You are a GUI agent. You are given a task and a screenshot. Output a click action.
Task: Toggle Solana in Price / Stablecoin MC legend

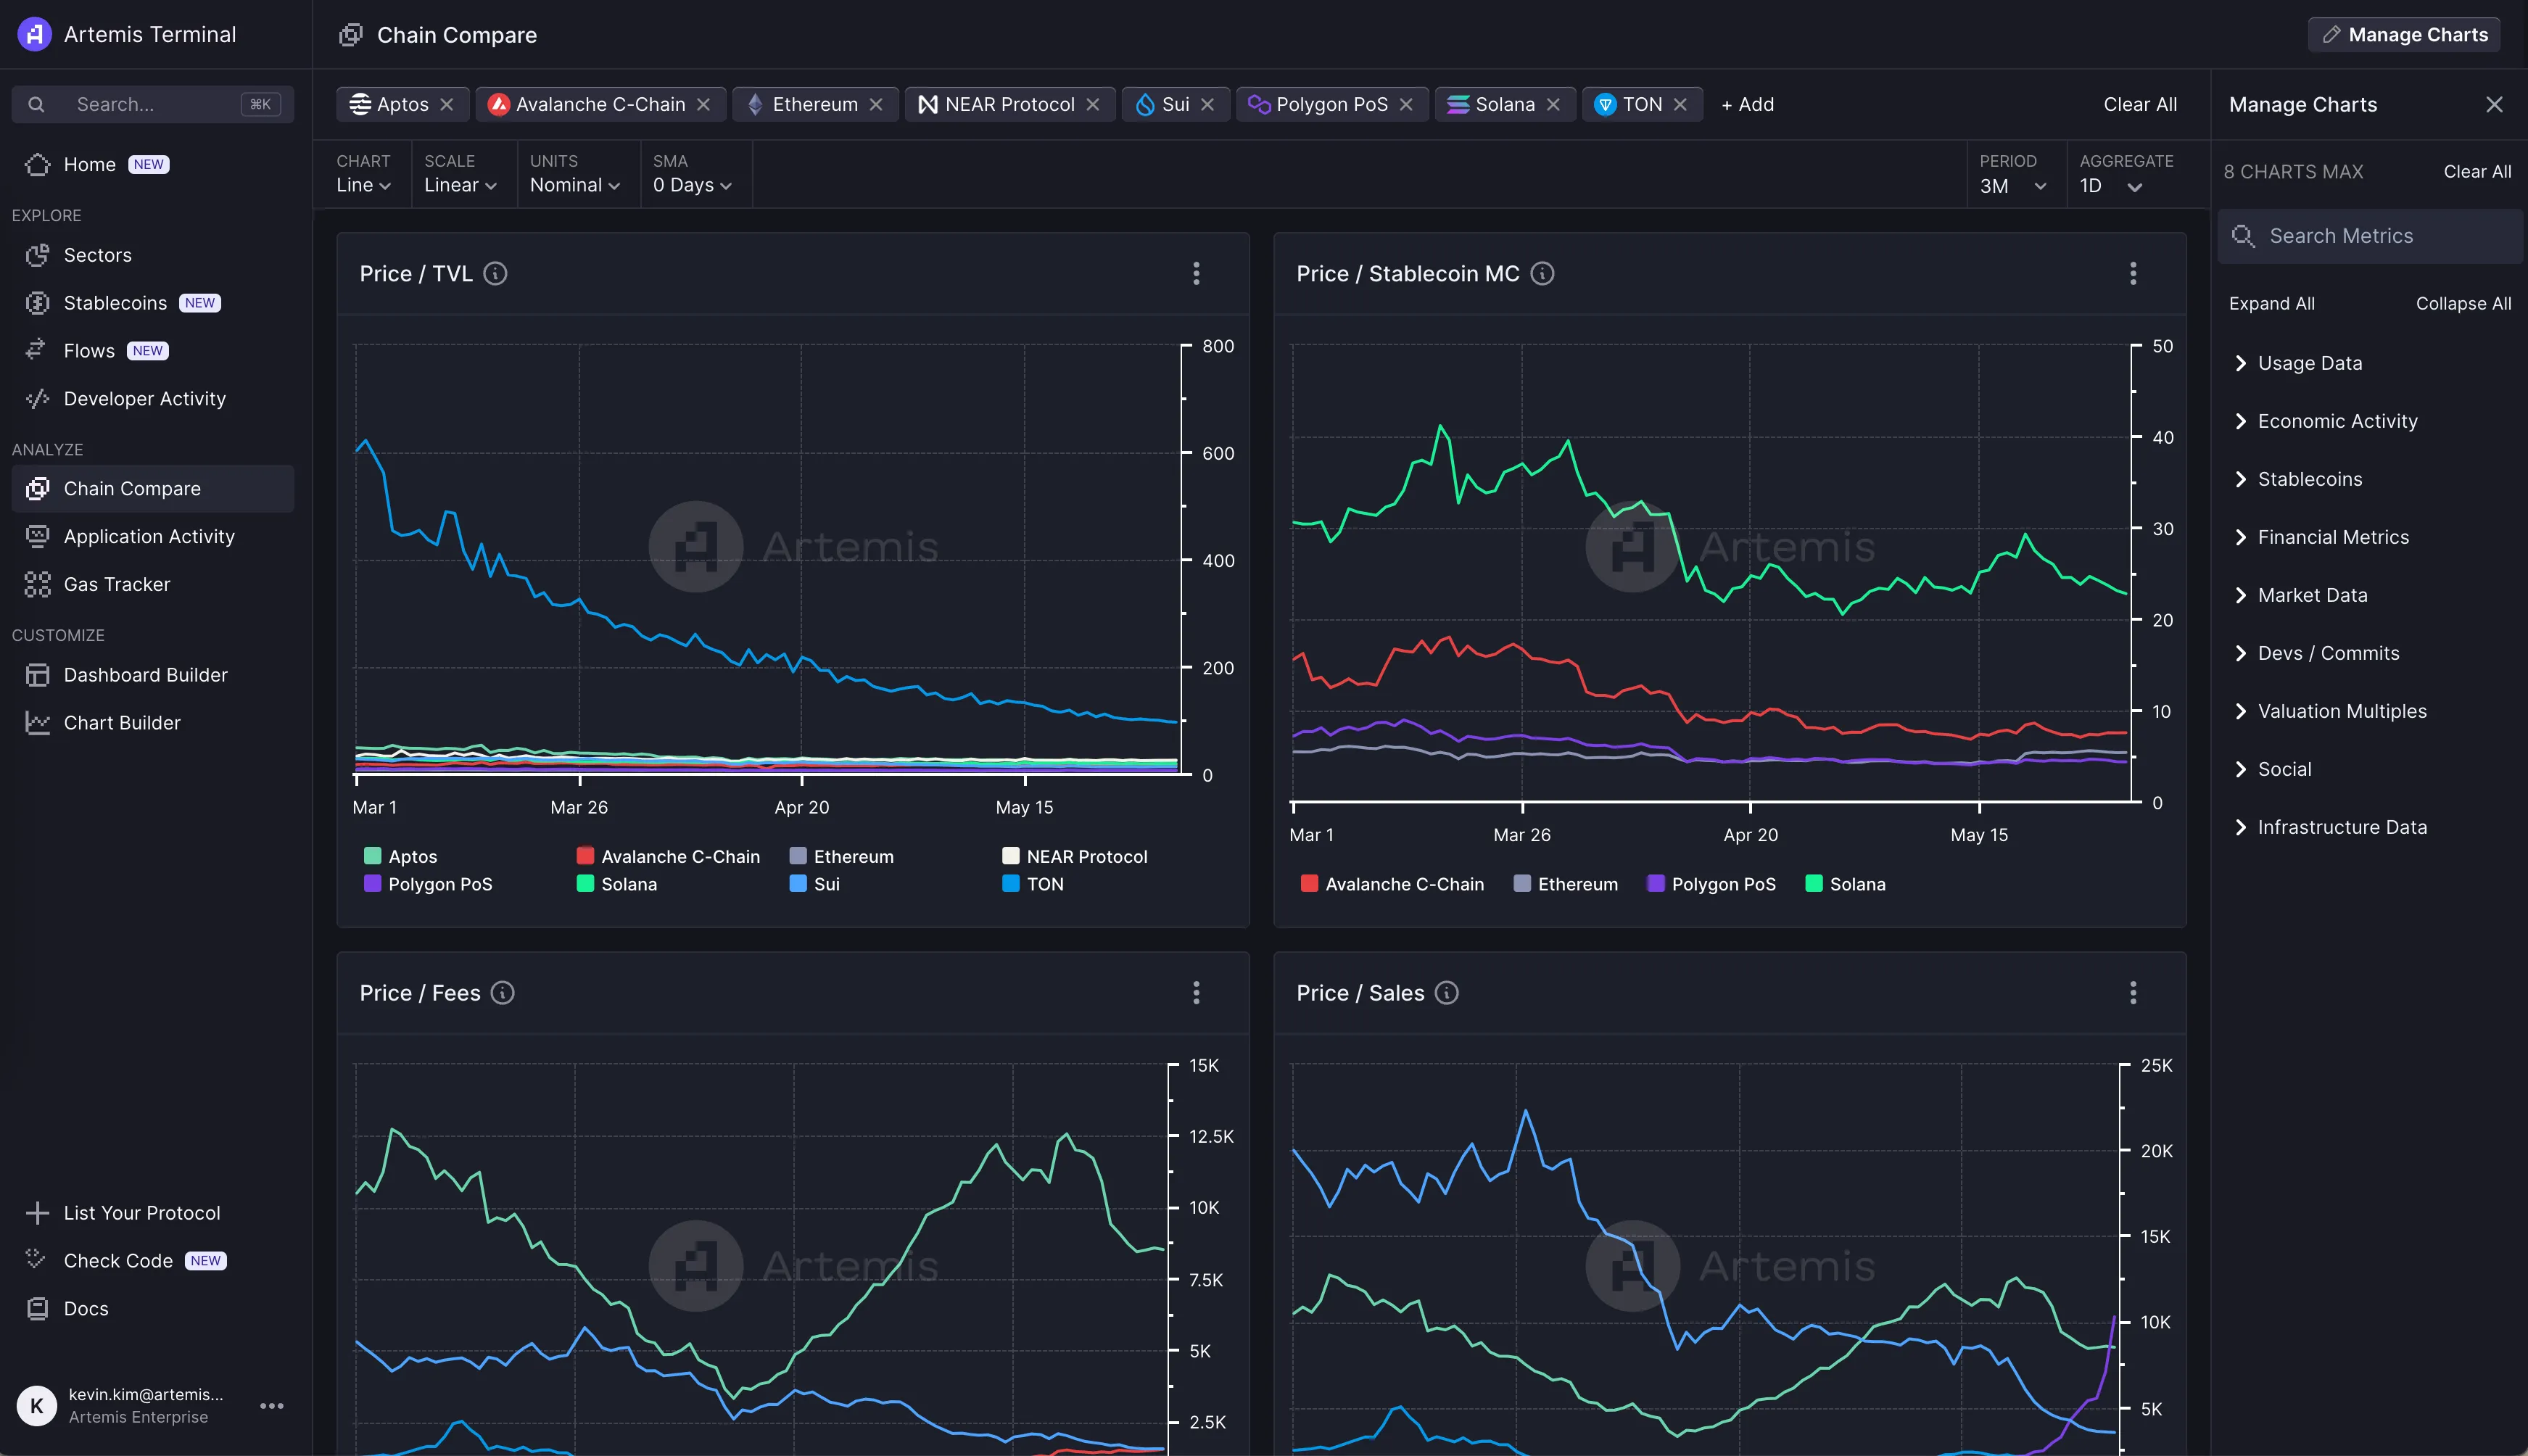pyautogui.click(x=1846, y=884)
